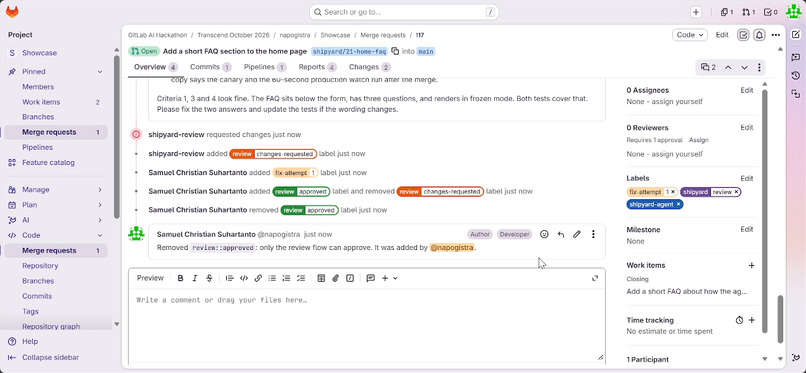Add emoji reaction to the comment
Screen dimensions: 806x373
click(544, 234)
